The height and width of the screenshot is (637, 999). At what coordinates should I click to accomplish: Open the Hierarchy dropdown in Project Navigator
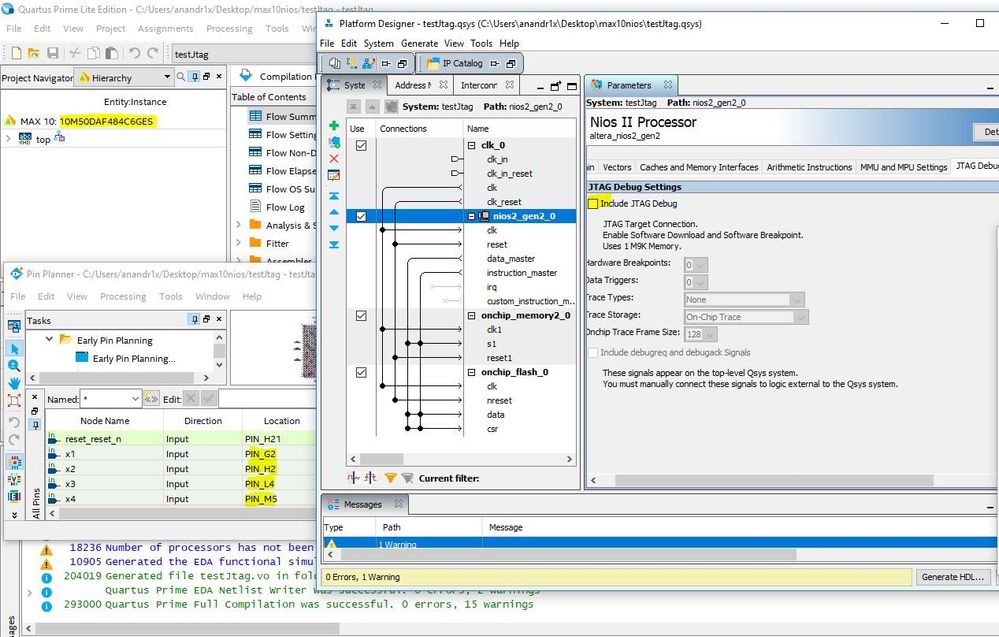click(x=166, y=78)
